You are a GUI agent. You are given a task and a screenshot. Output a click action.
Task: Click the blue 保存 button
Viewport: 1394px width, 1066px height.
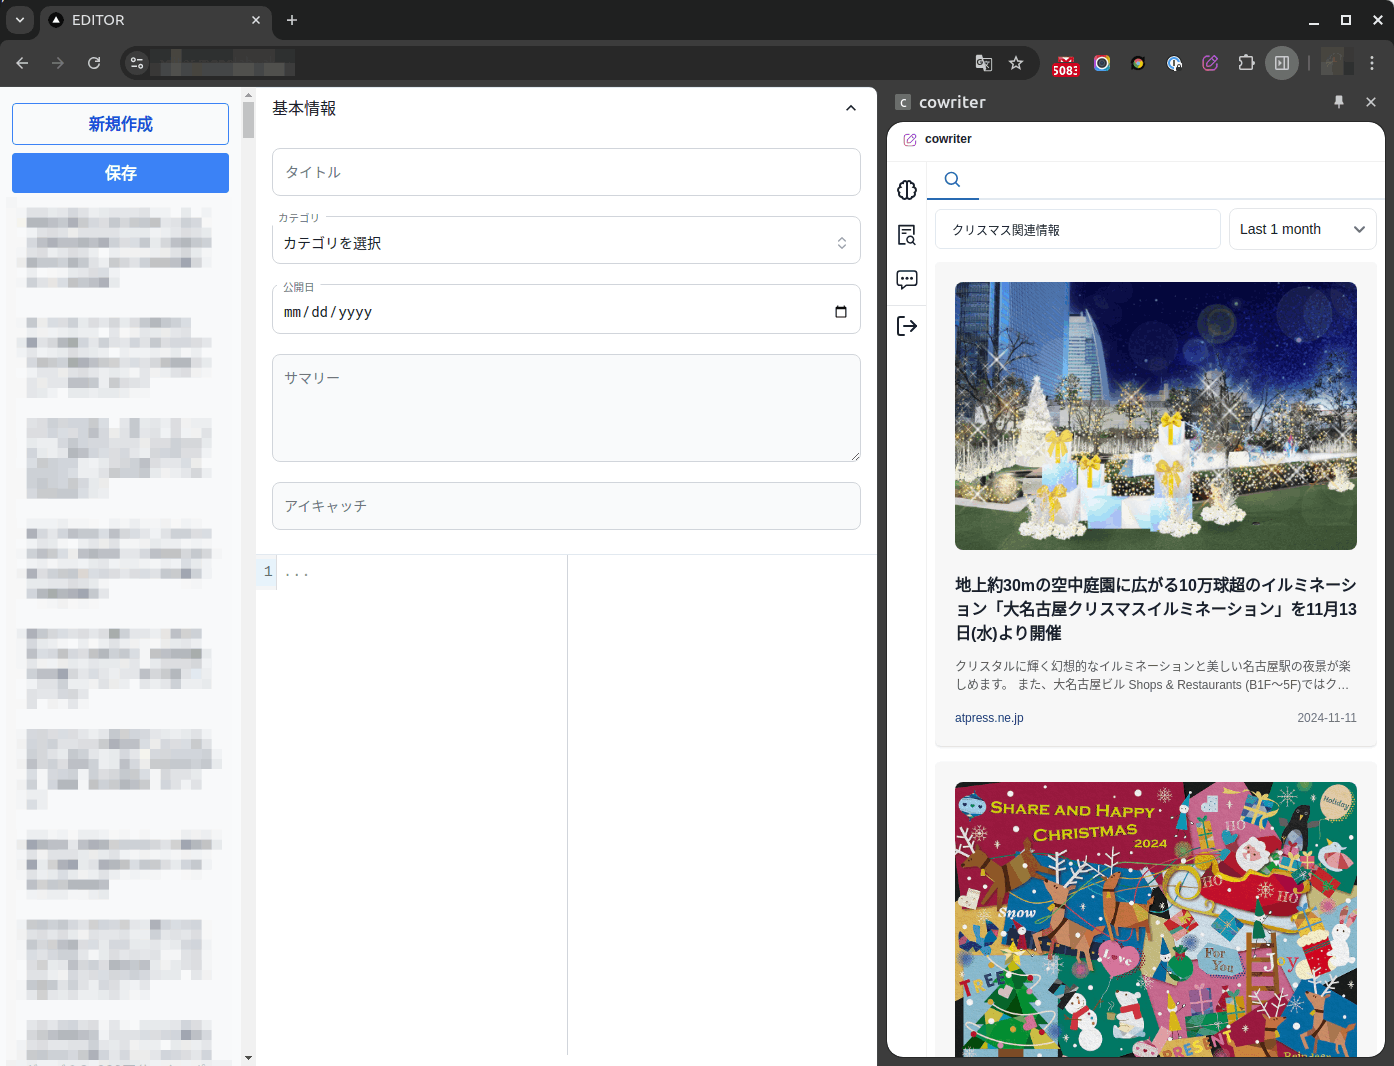(x=120, y=173)
